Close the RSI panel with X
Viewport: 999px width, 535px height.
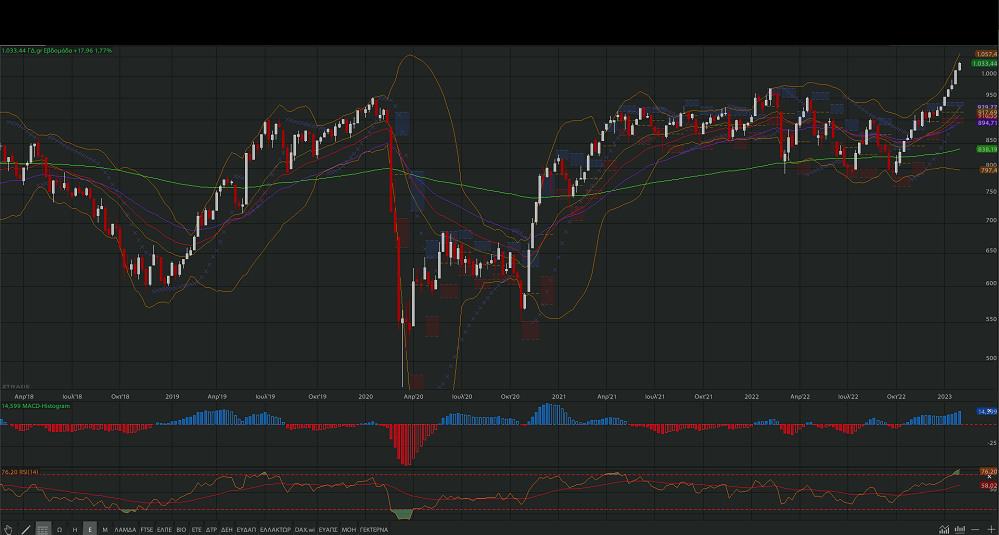click(989, 476)
